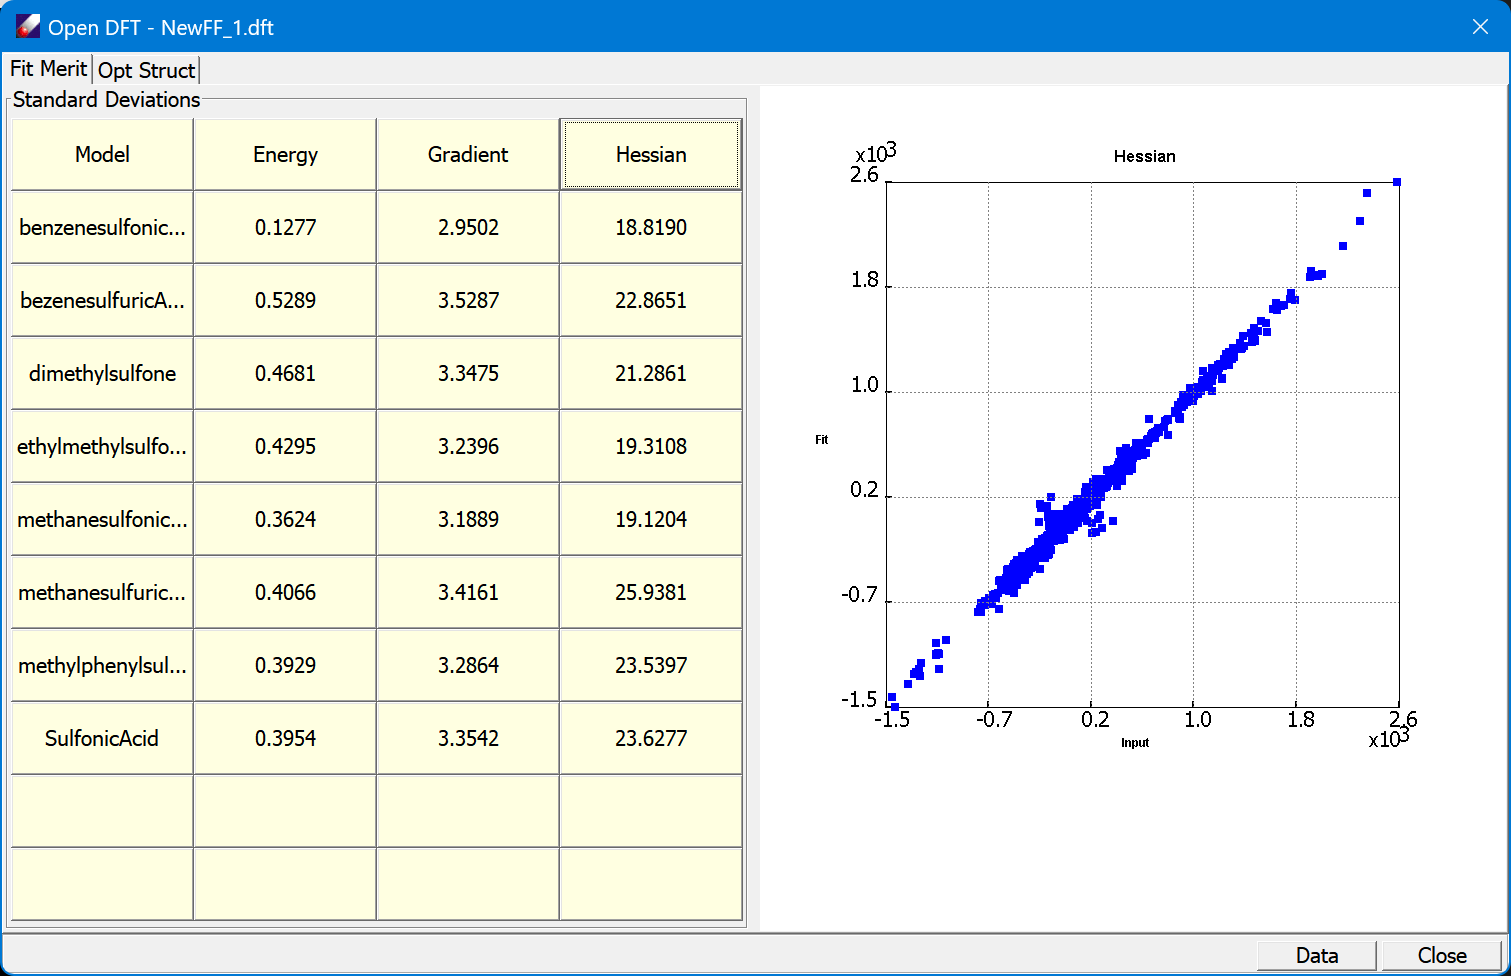Click the Hessian column header
The width and height of the screenshot is (1511, 976).
[x=651, y=154]
